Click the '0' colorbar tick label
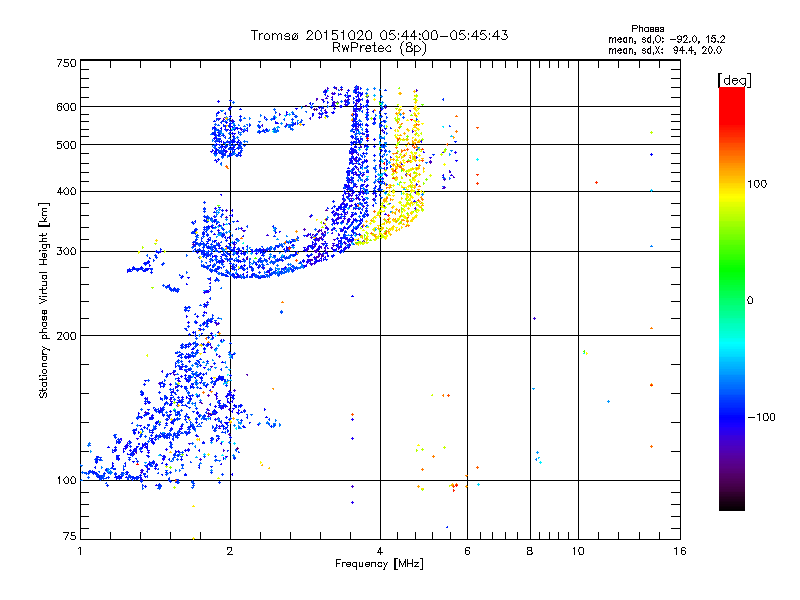The height and width of the screenshot is (600, 800). (x=750, y=301)
